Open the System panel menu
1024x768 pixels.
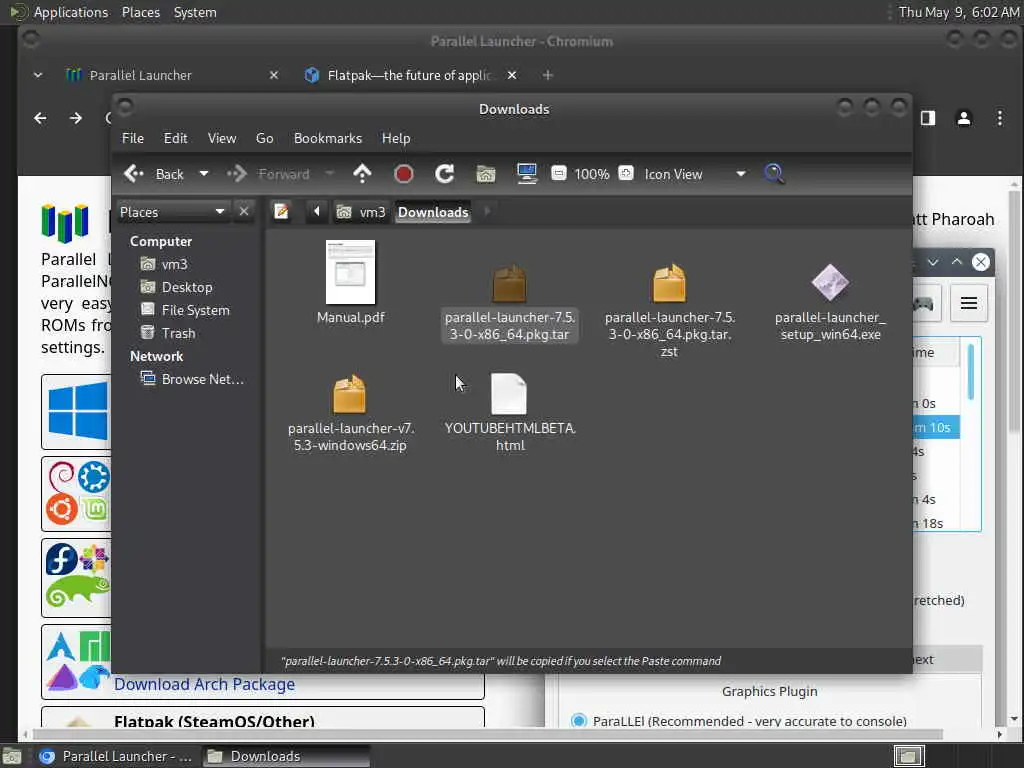click(195, 12)
